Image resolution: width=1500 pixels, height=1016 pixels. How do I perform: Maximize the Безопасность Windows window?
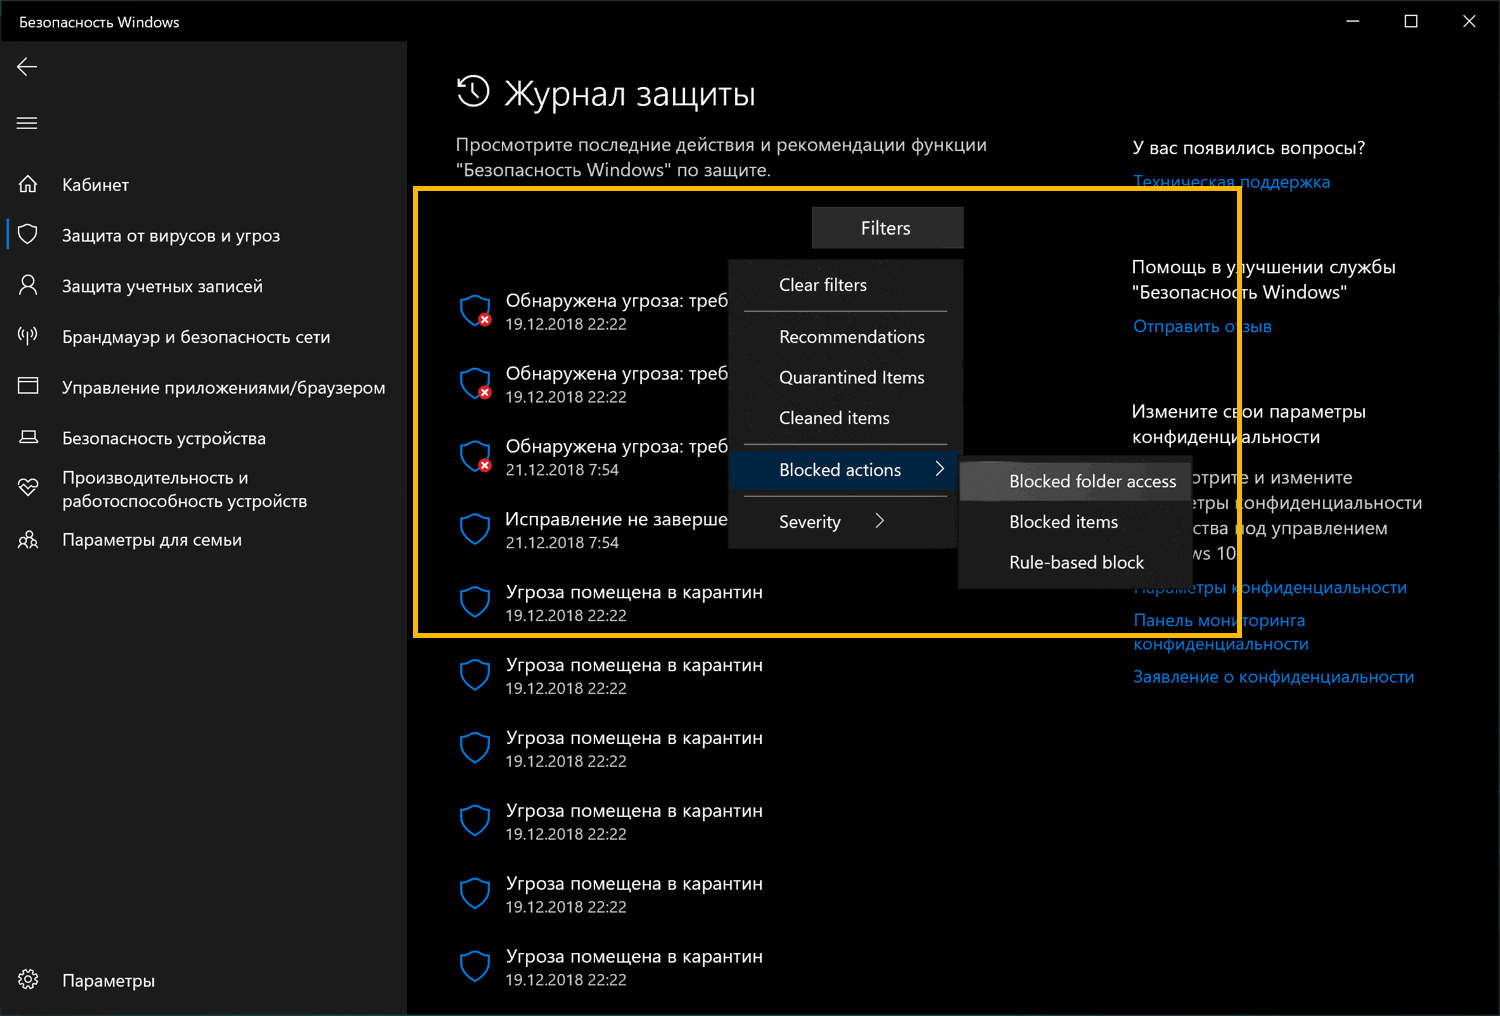pyautogui.click(x=1411, y=21)
